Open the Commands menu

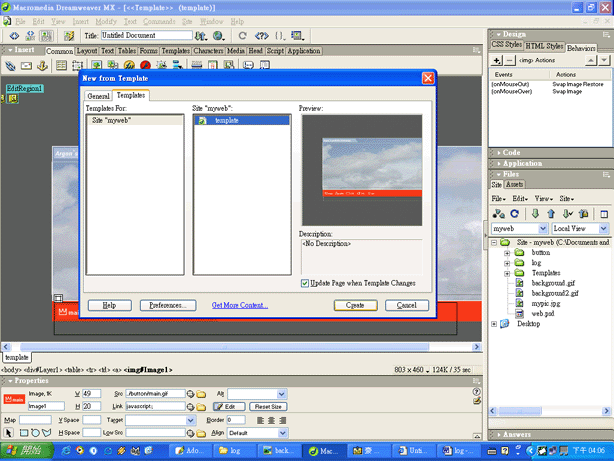(159, 21)
